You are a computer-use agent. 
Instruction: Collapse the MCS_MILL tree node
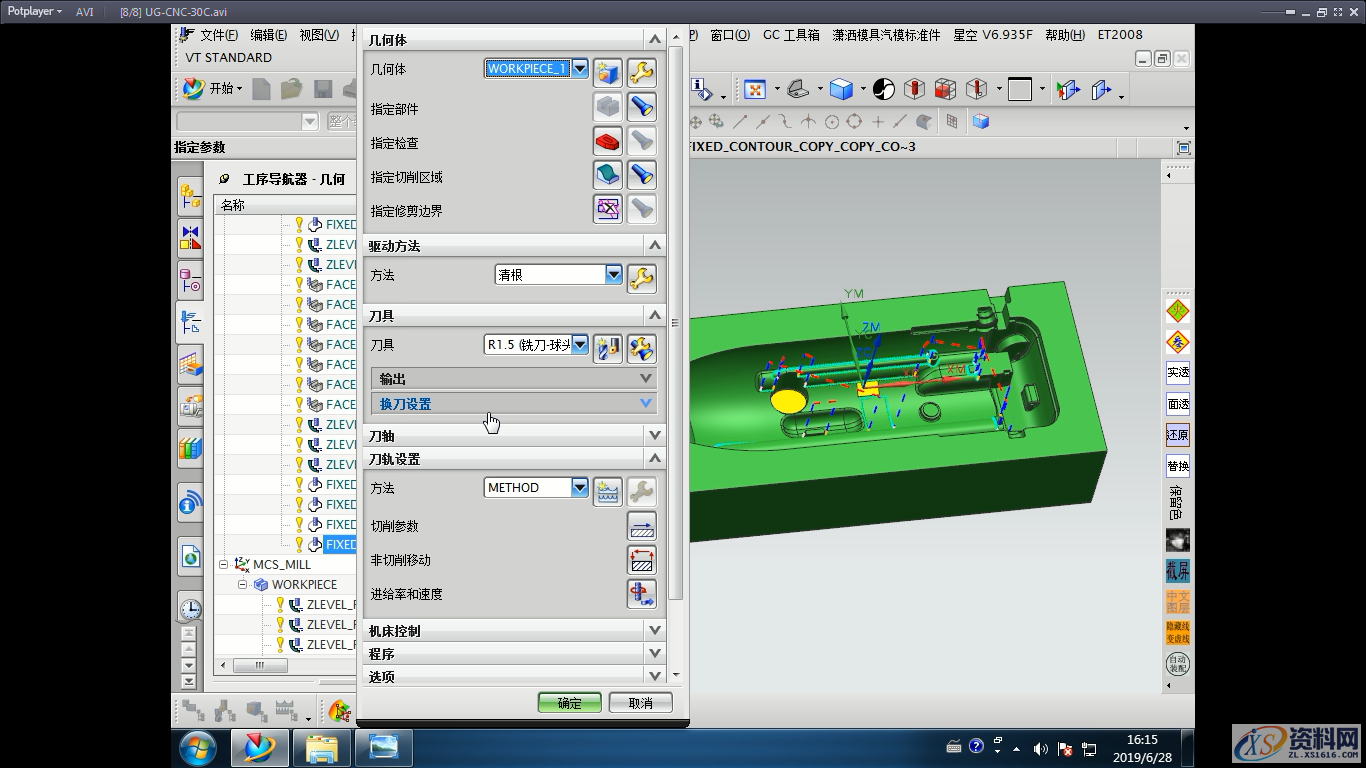[x=224, y=565]
